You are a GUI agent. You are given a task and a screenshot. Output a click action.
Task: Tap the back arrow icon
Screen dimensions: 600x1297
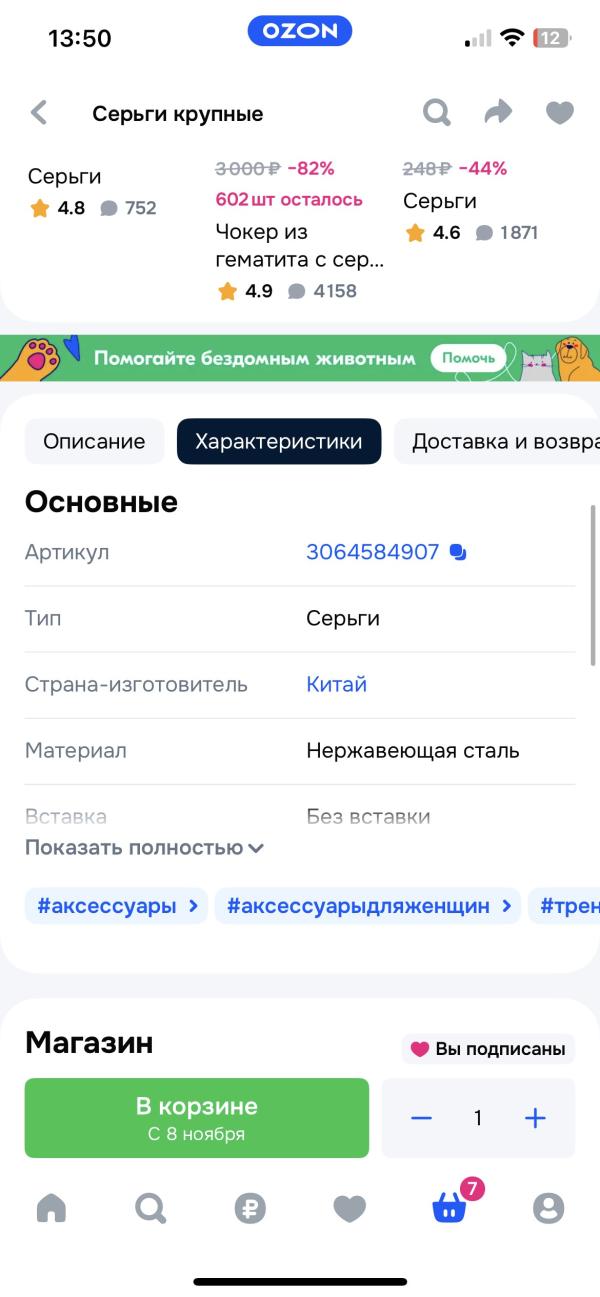pos(39,113)
